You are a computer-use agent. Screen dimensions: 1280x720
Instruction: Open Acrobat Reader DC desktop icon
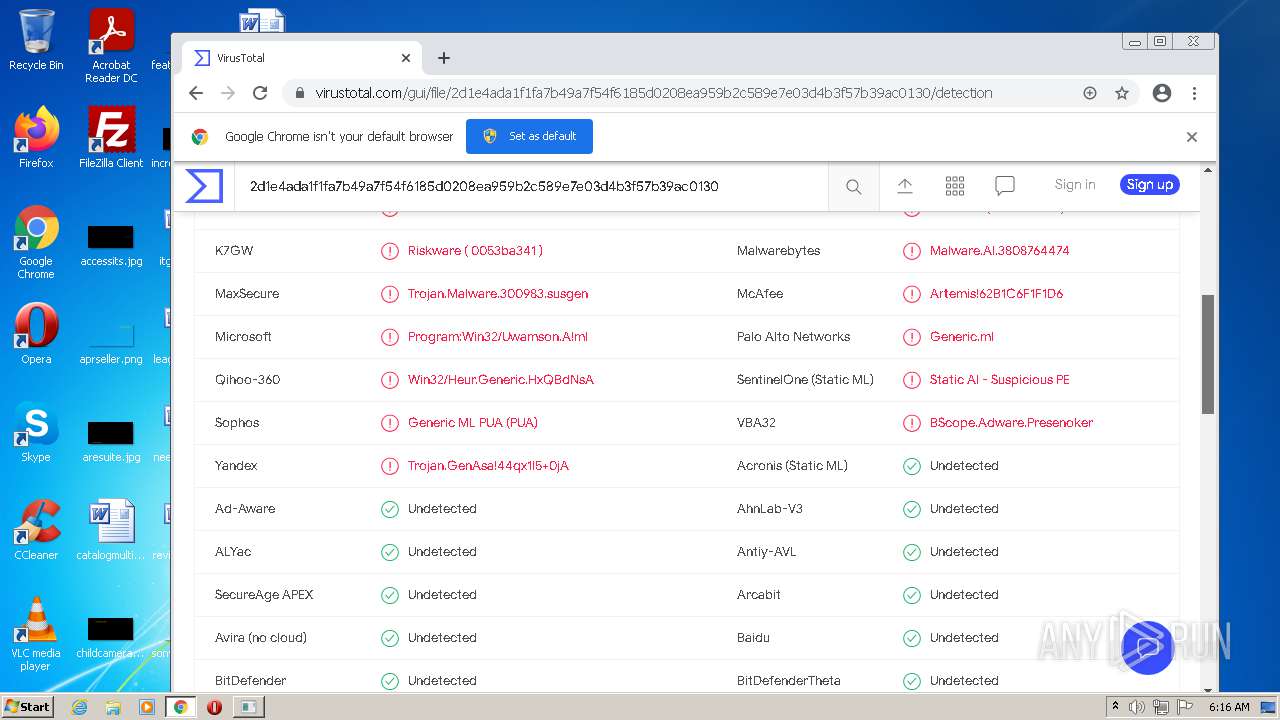point(111,45)
